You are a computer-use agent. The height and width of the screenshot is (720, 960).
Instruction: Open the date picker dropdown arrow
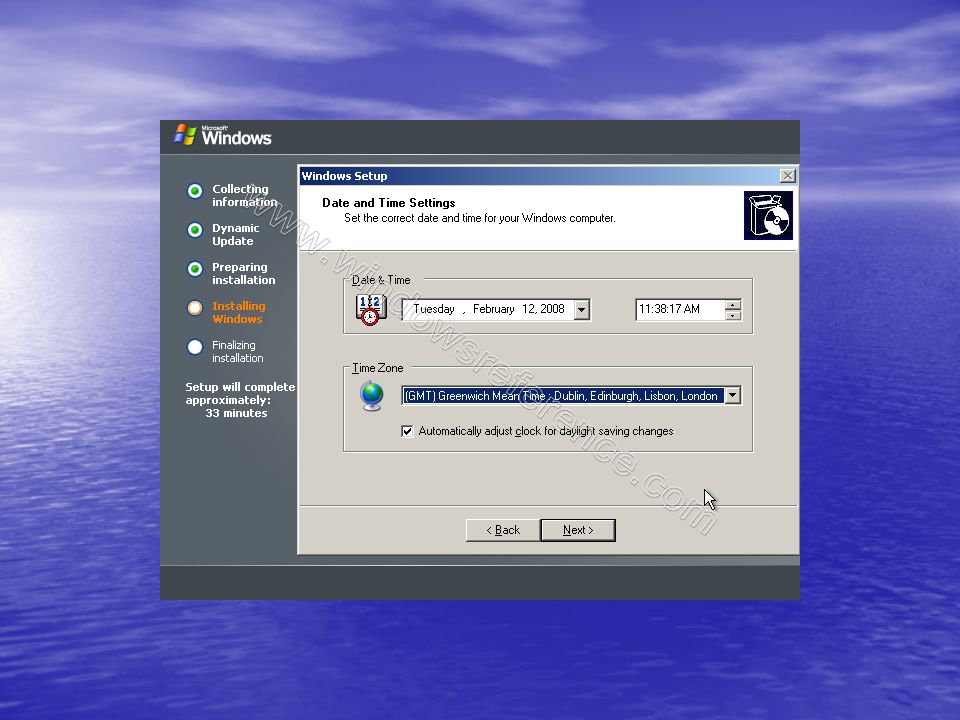582,310
